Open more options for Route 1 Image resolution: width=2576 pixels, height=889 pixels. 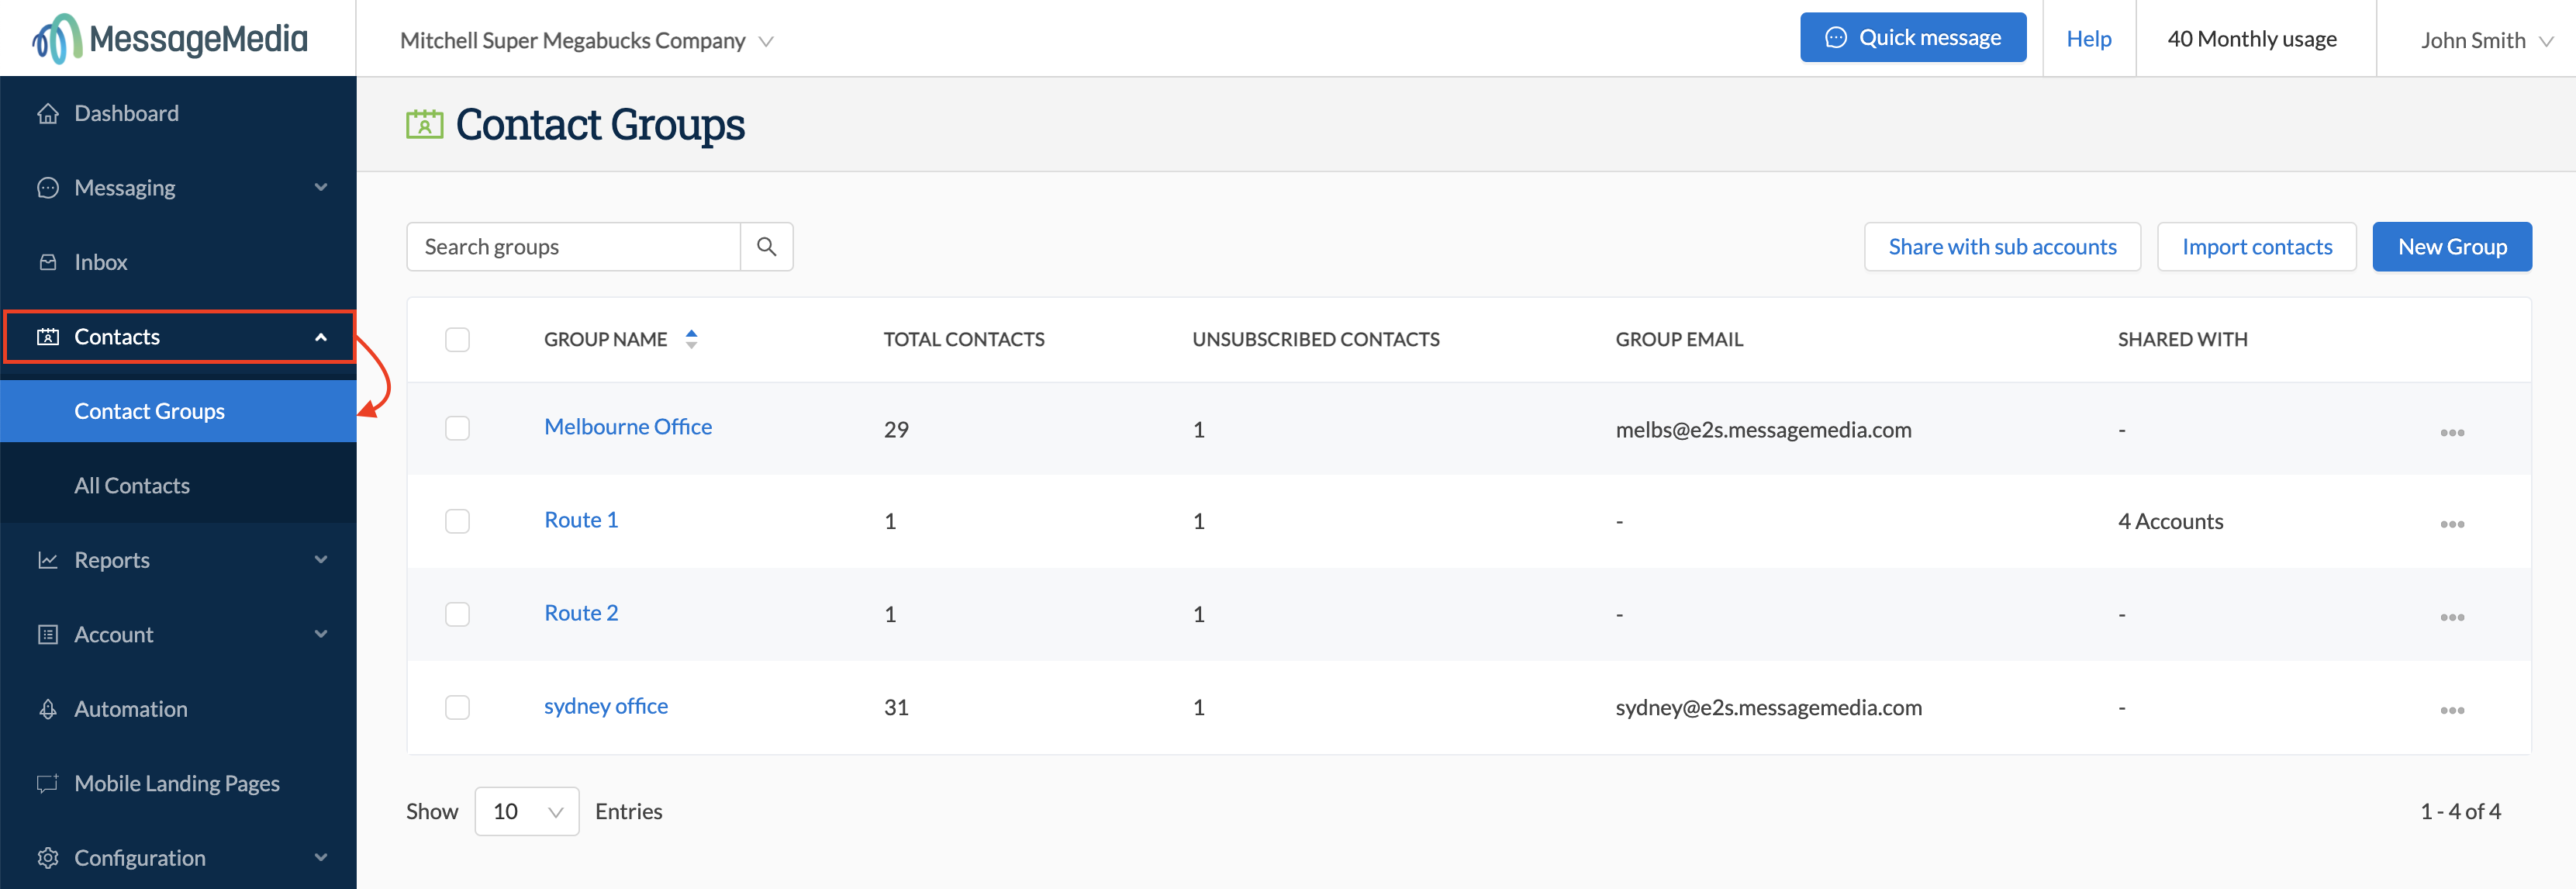tap(2451, 524)
